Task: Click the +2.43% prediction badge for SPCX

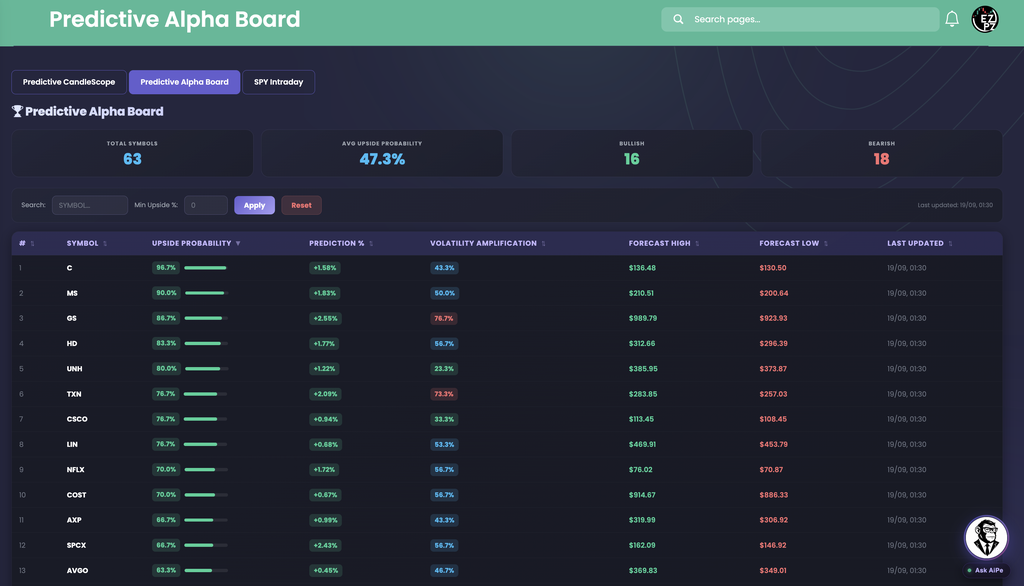Action: (x=325, y=545)
